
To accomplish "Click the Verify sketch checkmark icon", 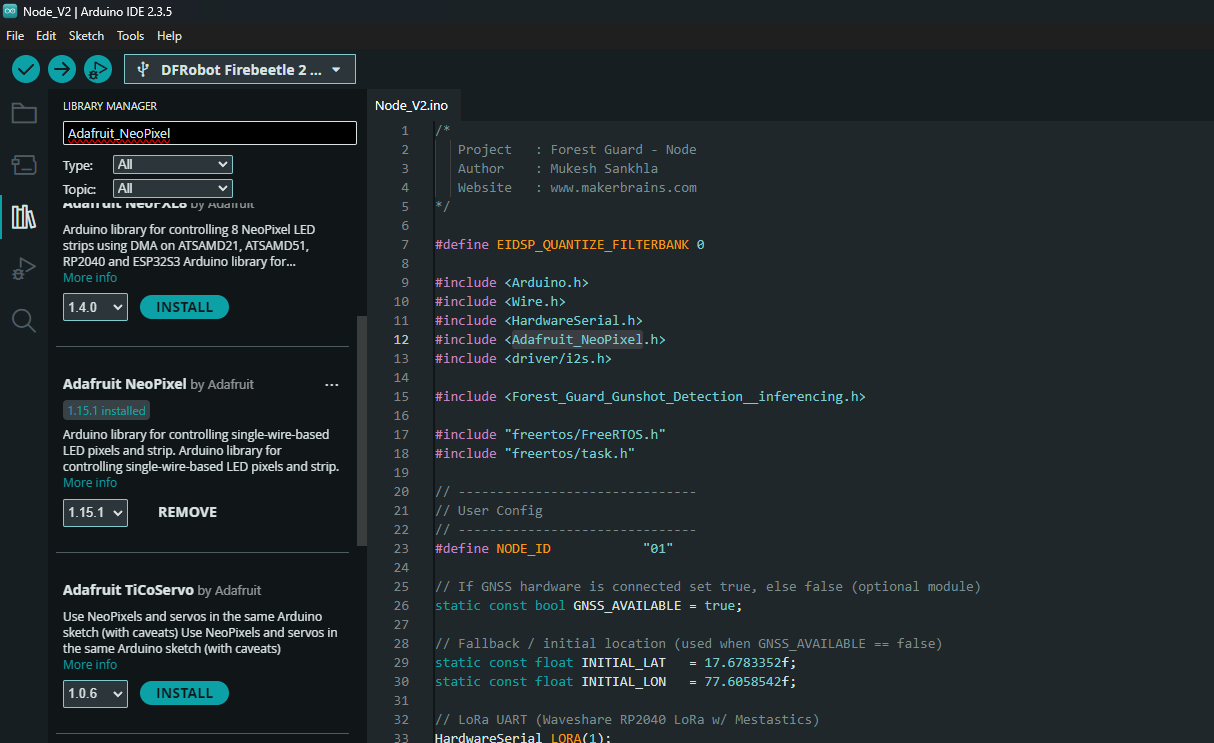I will [x=26, y=69].
